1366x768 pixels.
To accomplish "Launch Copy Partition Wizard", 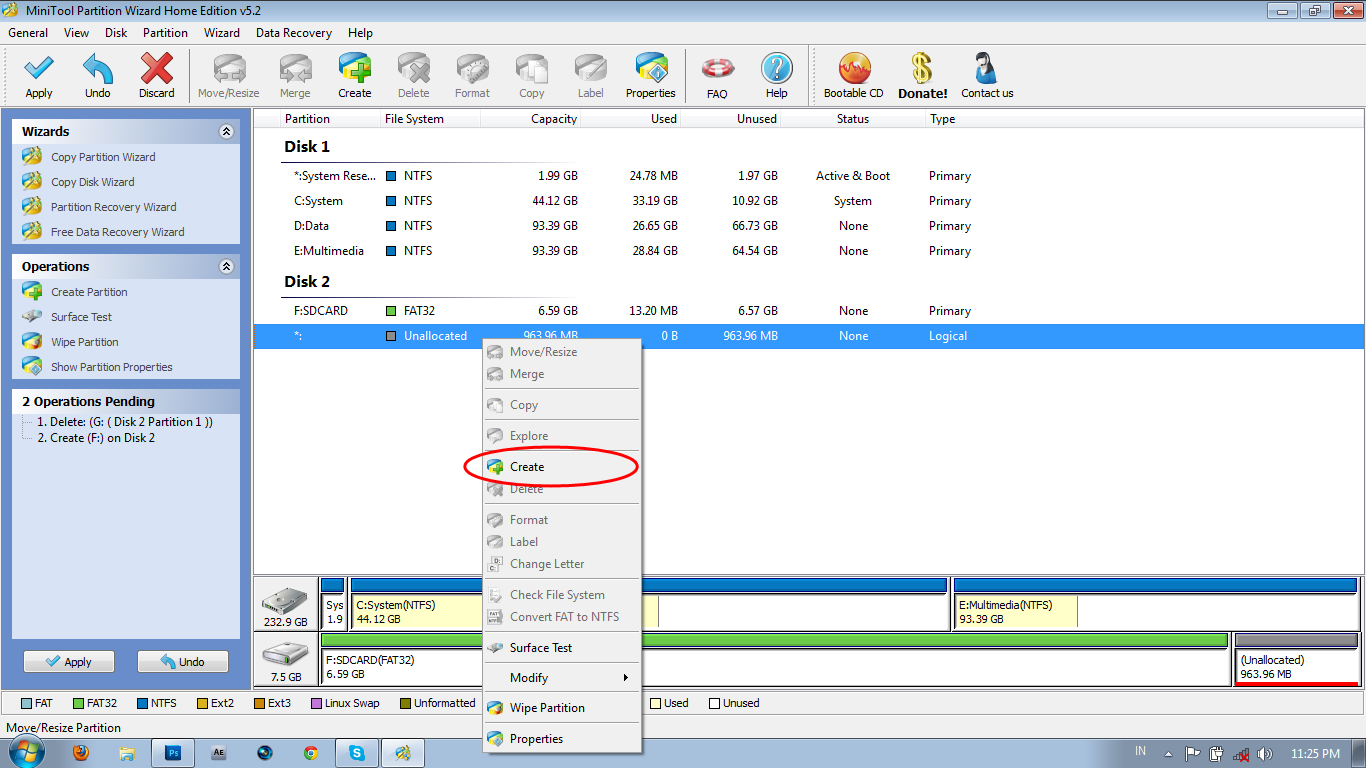I will (x=103, y=157).
